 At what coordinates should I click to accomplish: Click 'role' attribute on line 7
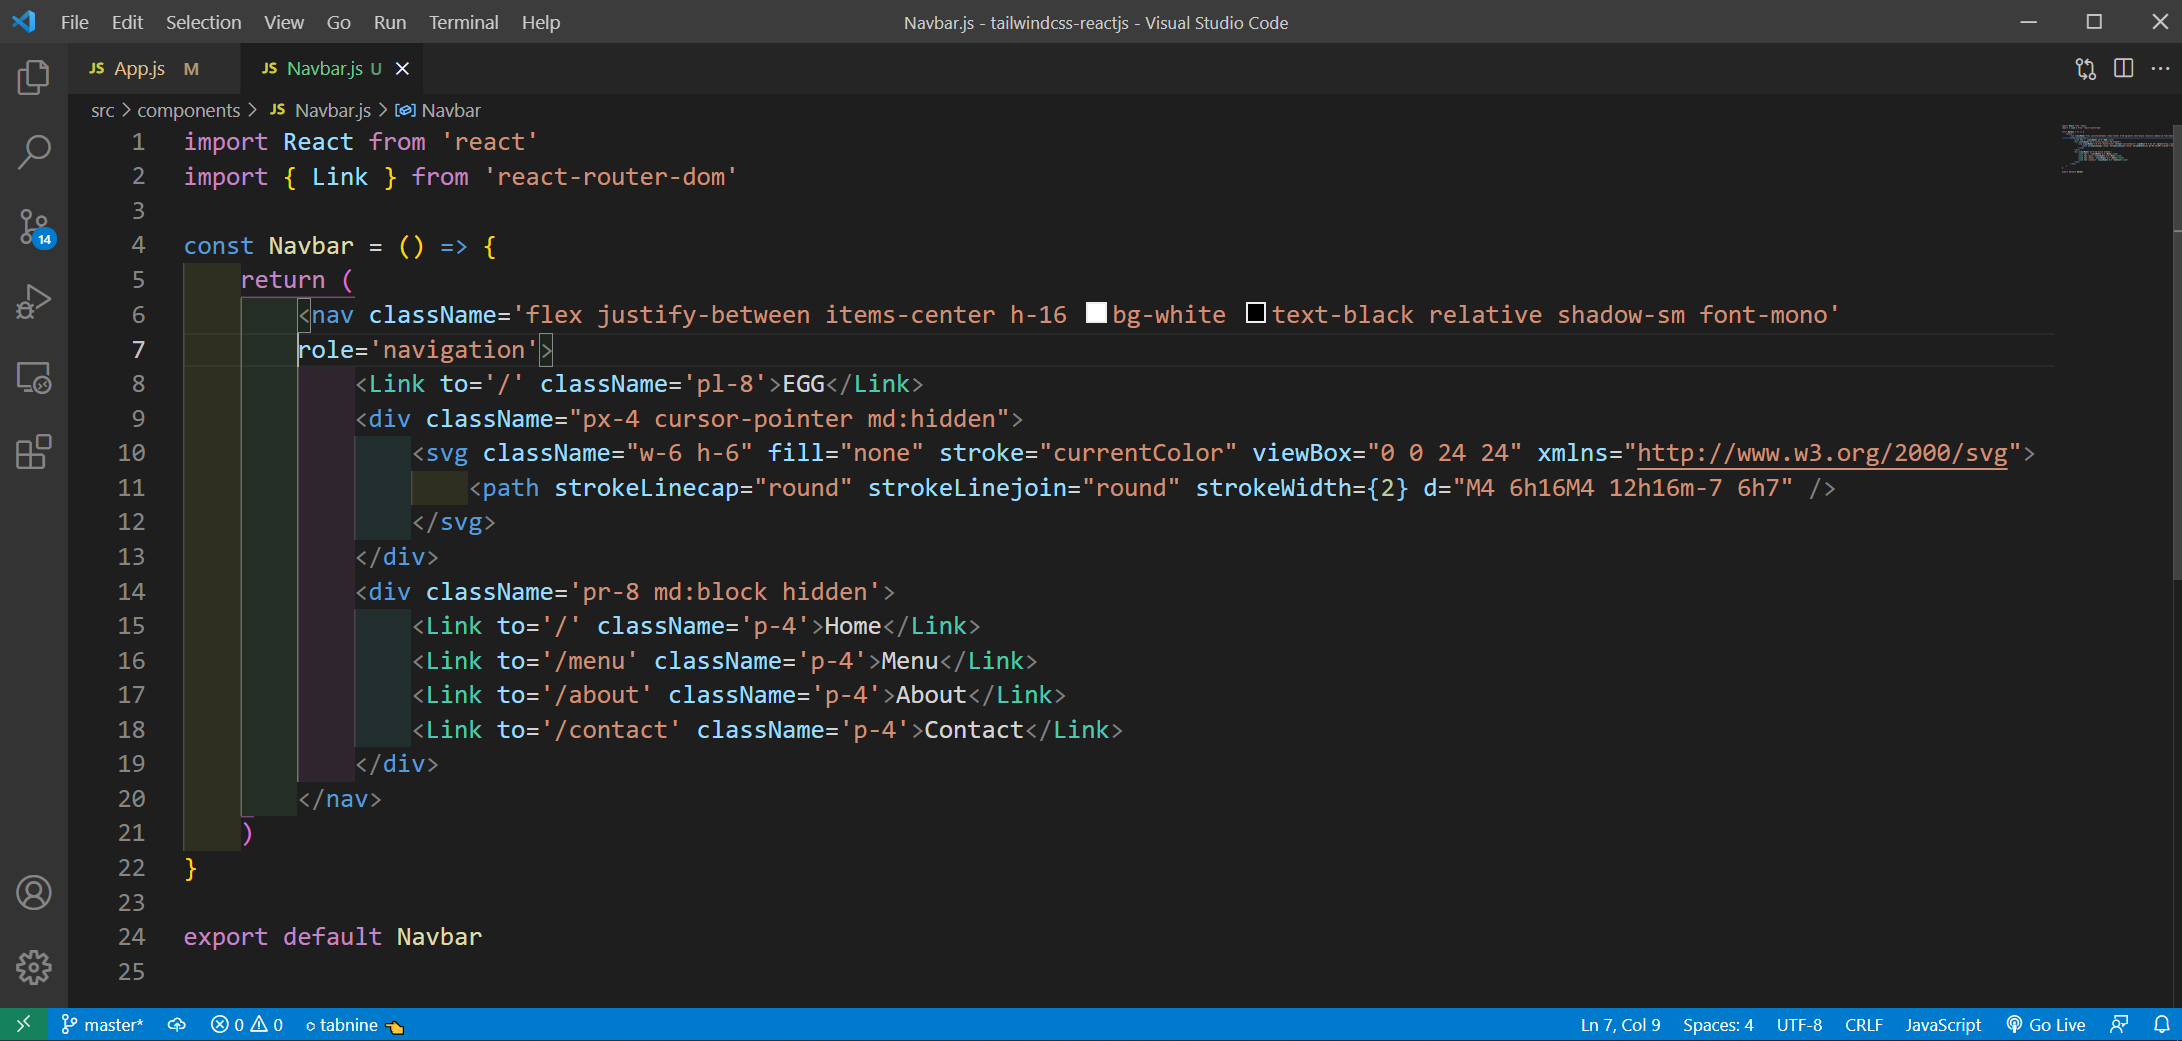point(325,350)
